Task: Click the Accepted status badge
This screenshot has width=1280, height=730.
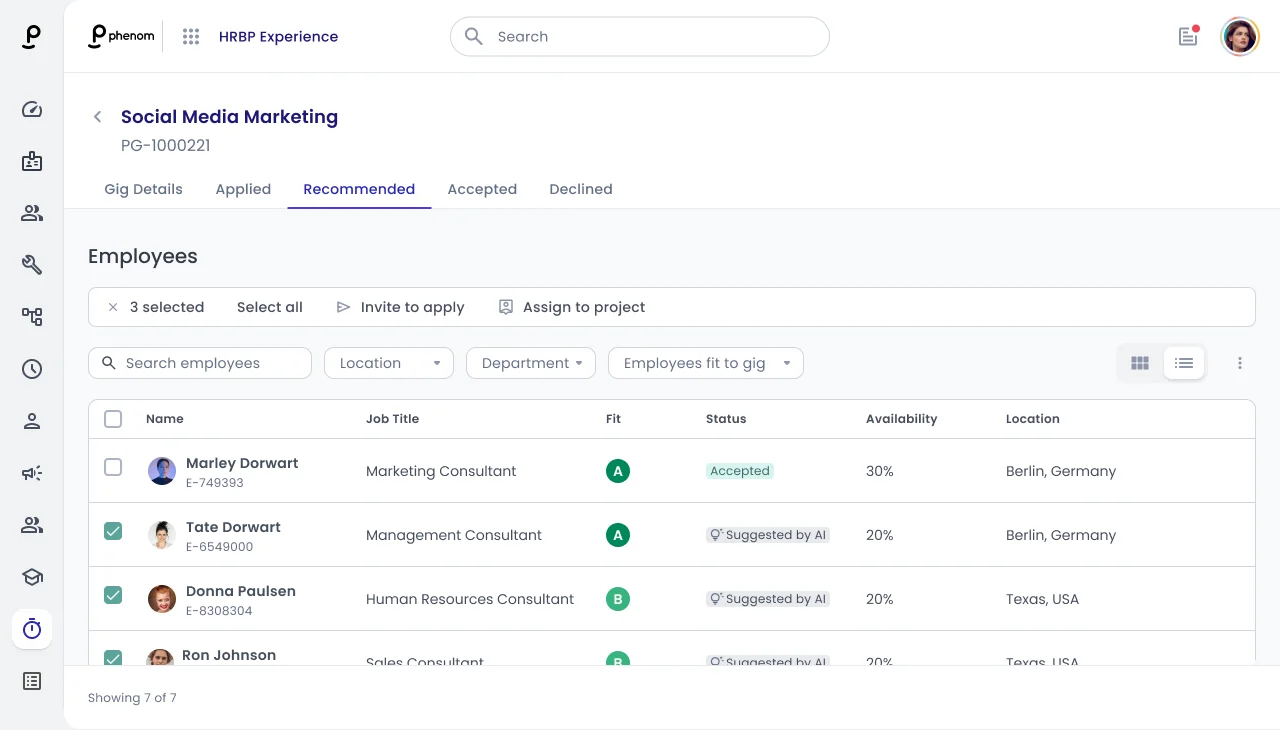Action: [x=740, y=471]
